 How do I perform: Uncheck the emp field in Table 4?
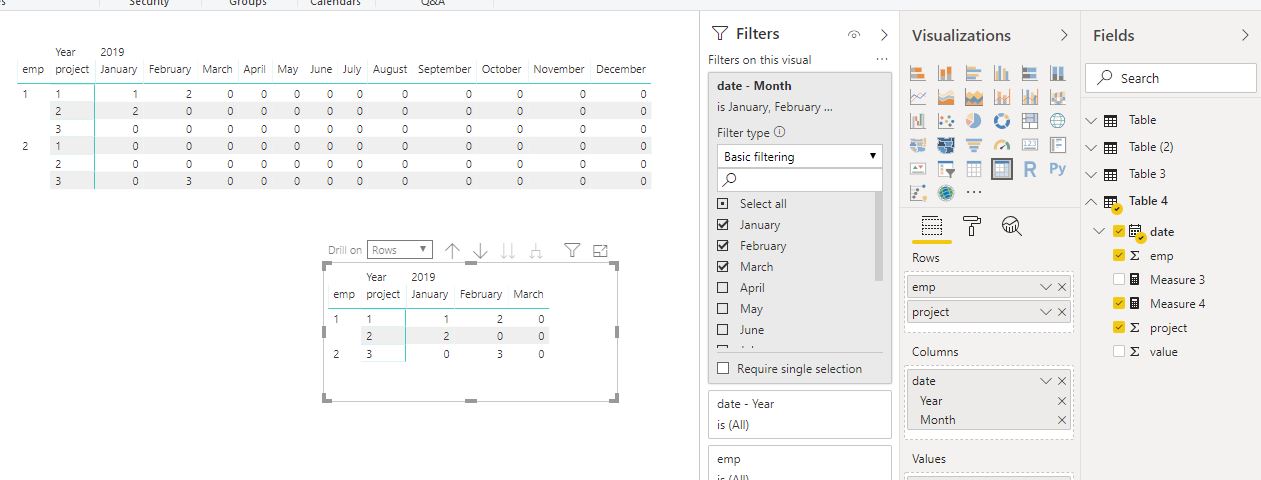pyautogui.click(x=1119, y=255)
